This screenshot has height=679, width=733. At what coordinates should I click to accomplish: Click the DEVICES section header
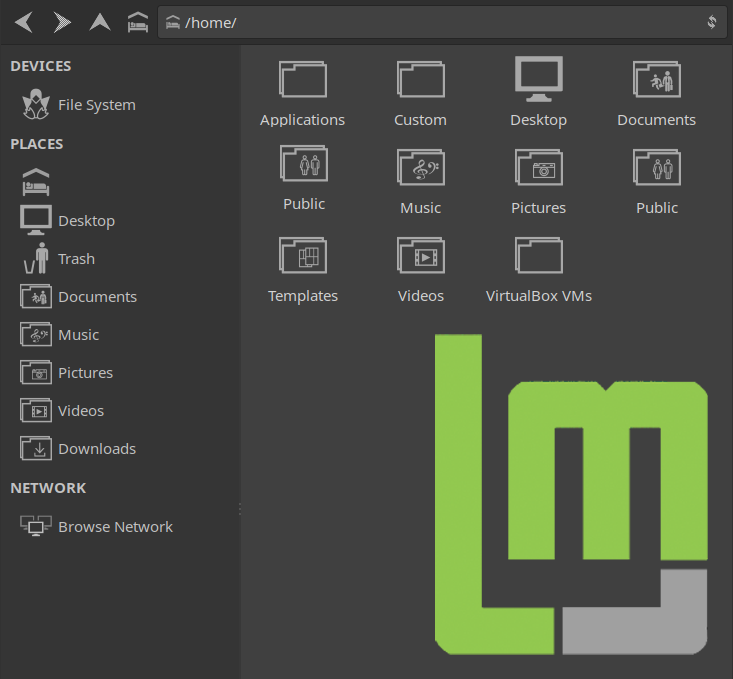pos(41,66)
